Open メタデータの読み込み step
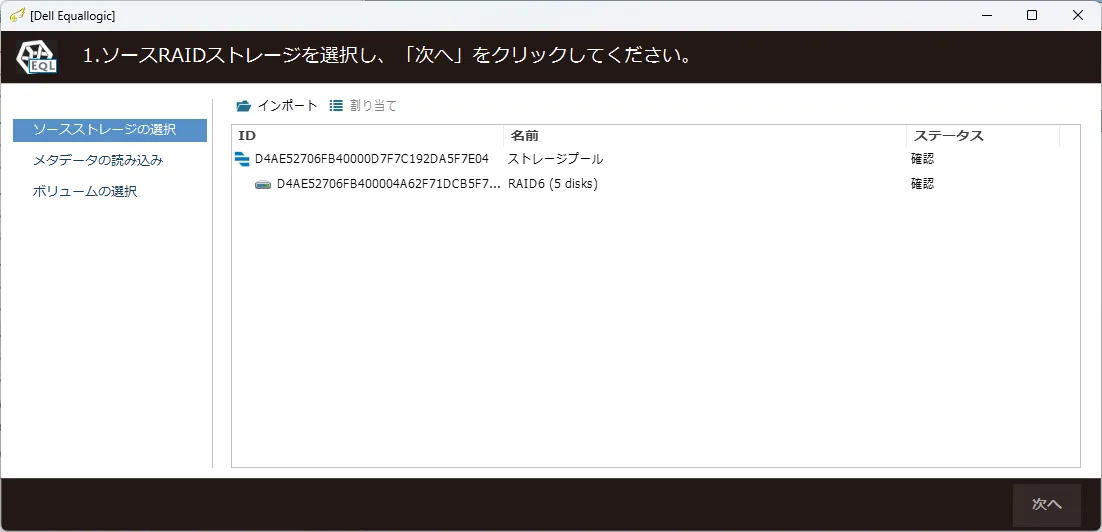This screenshot has width=1102, height=532. [98, 160]
